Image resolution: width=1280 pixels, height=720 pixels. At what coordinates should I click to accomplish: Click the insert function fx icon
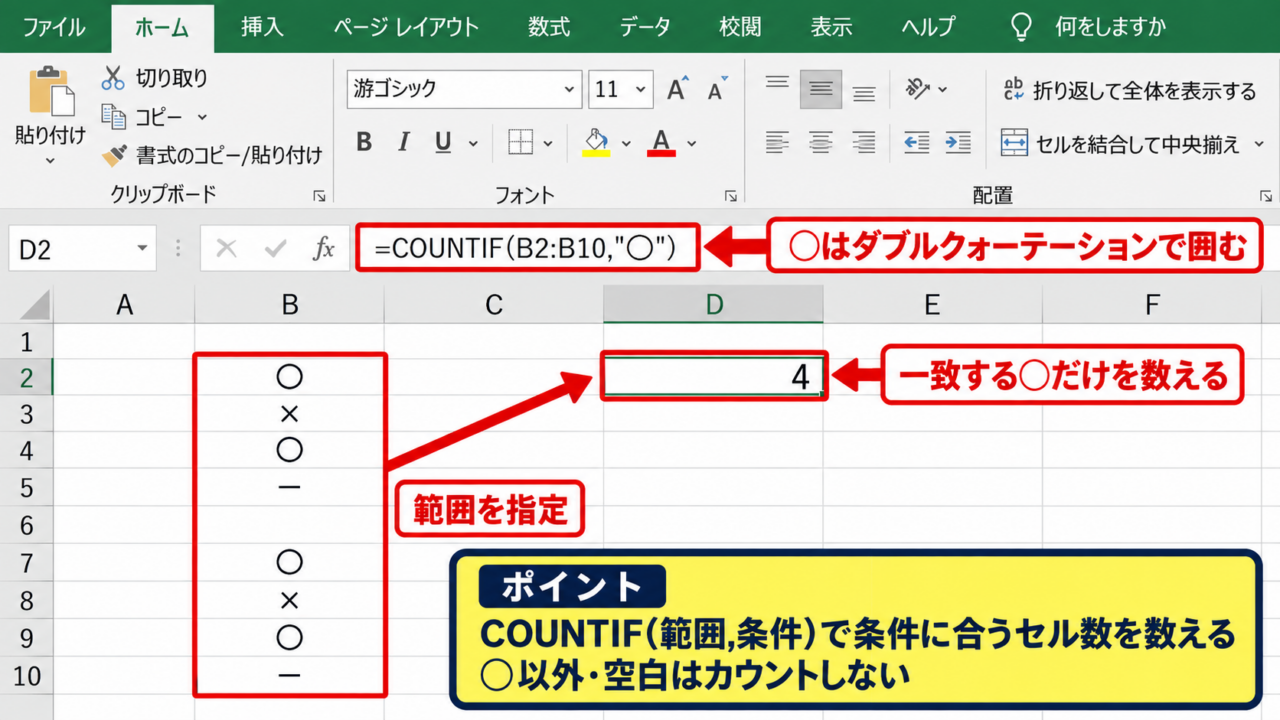click(x=323, y=248)
